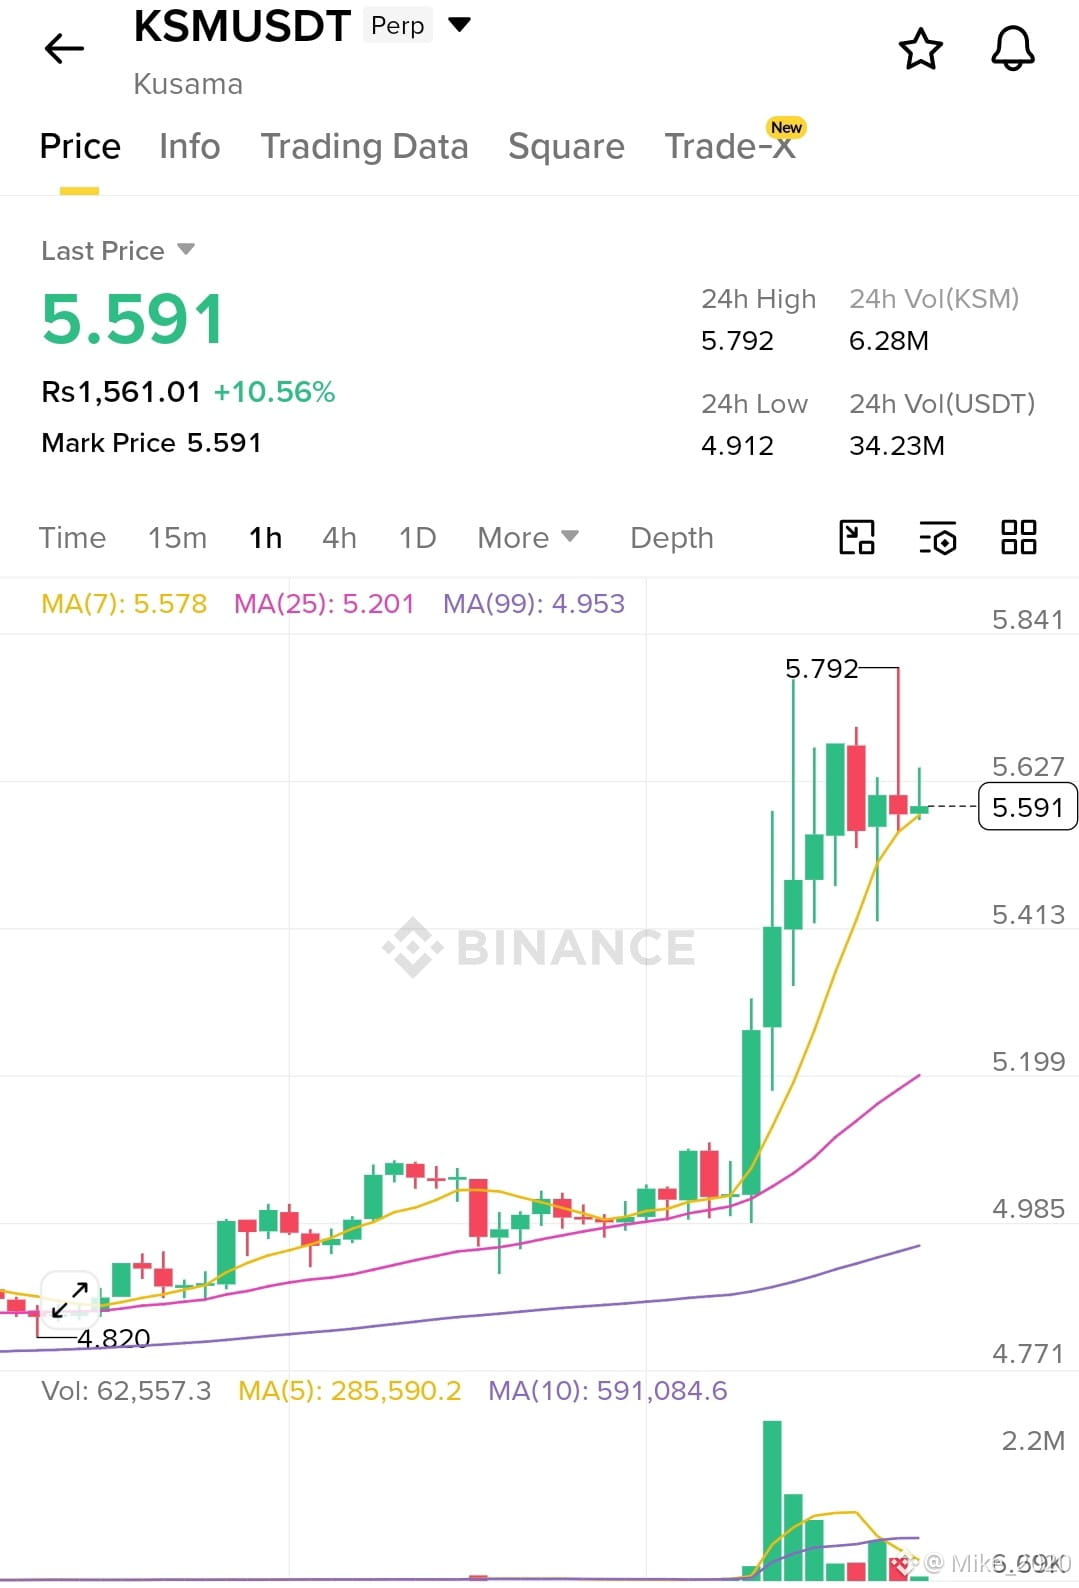Open chart indicator settings icon
The image size is (1079, 1588).
[x=938, y=538]
